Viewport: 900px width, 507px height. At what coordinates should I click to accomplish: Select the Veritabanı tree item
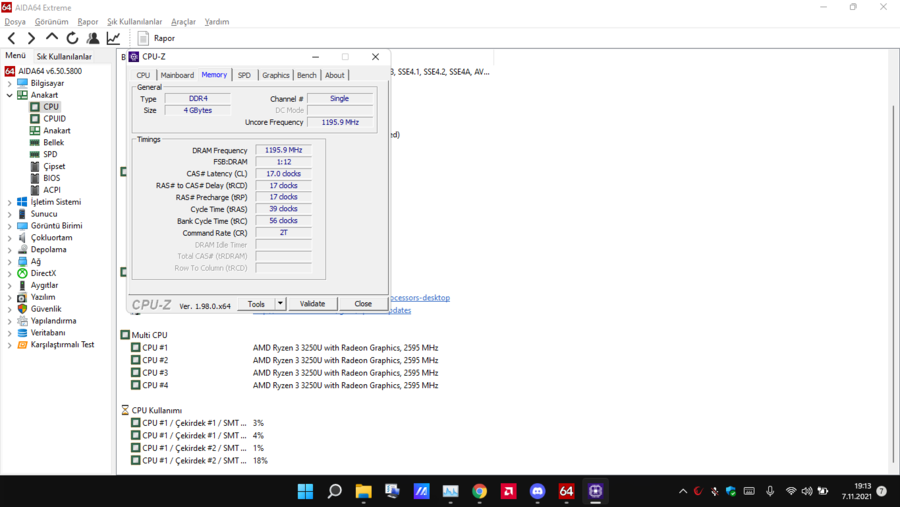48,332
